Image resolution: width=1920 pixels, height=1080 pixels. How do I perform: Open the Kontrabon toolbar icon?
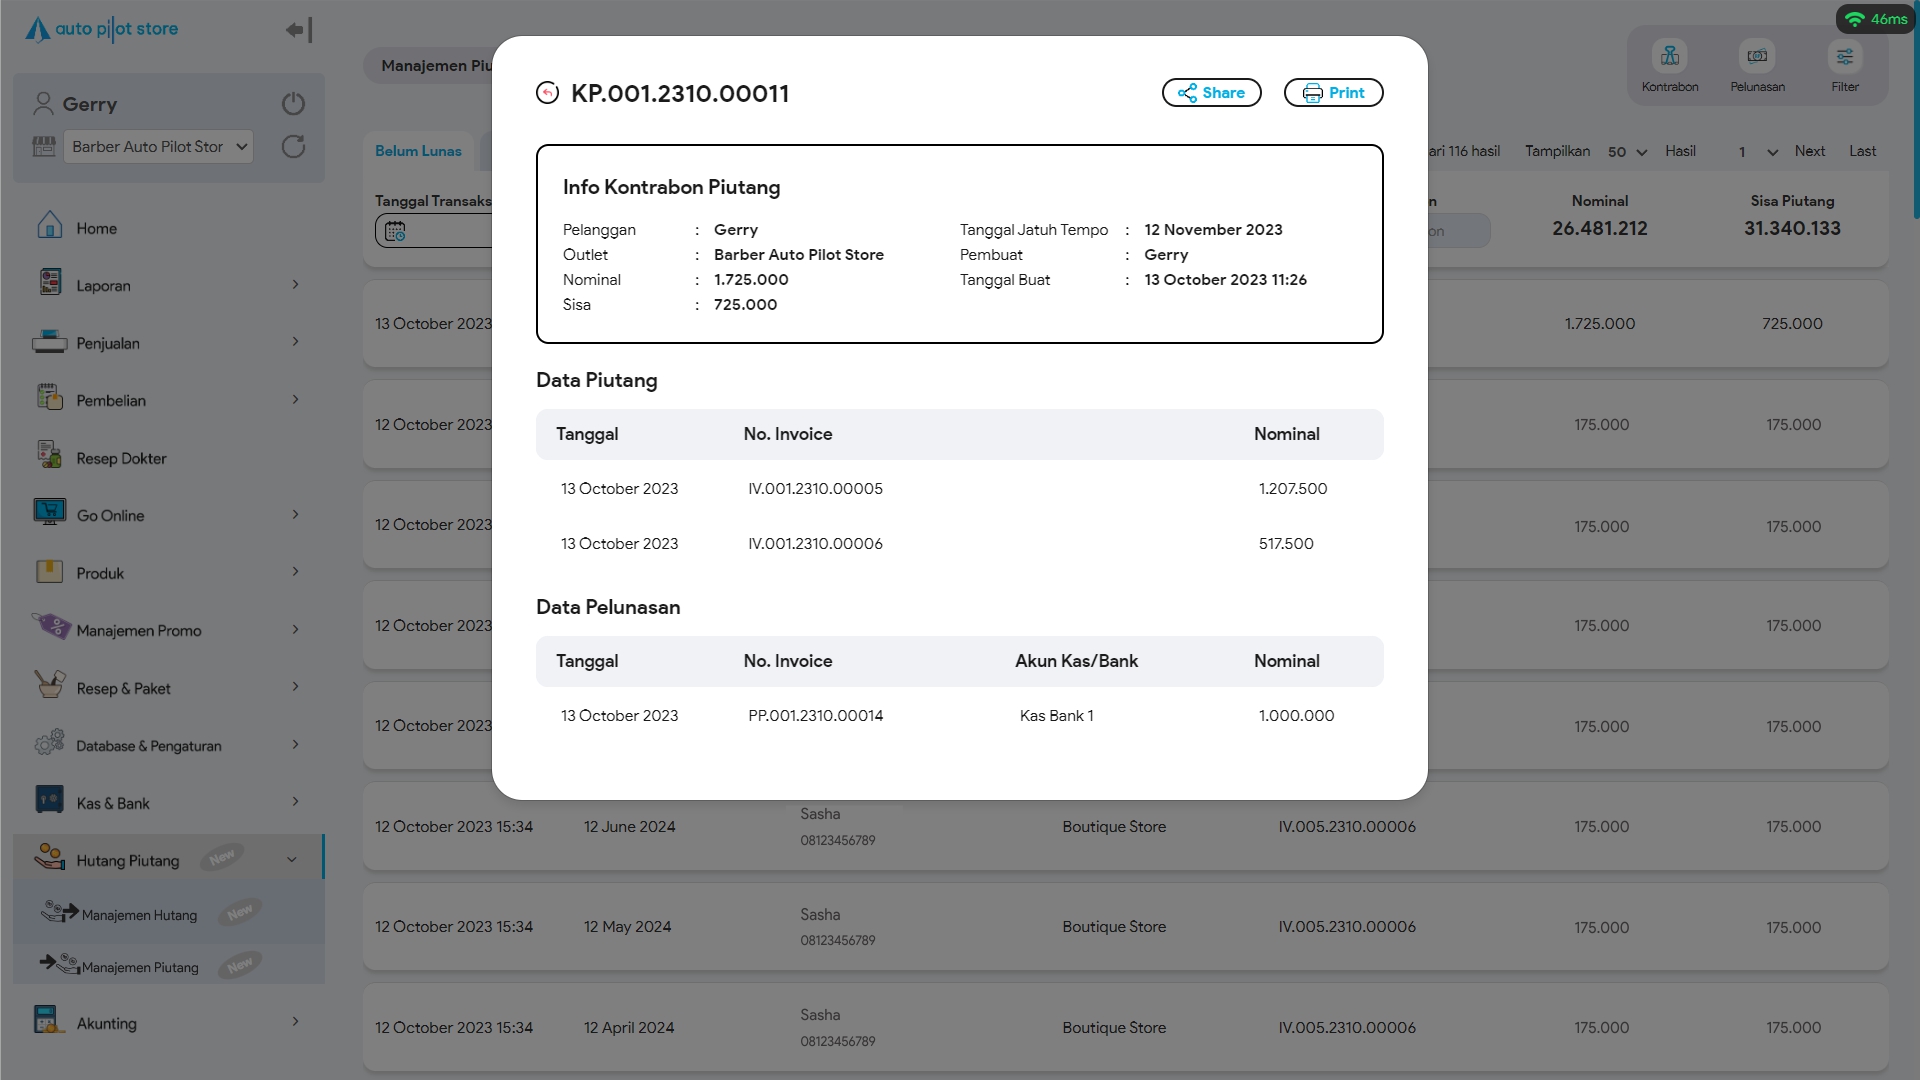pyautogui.click(x=1669, y=57)
